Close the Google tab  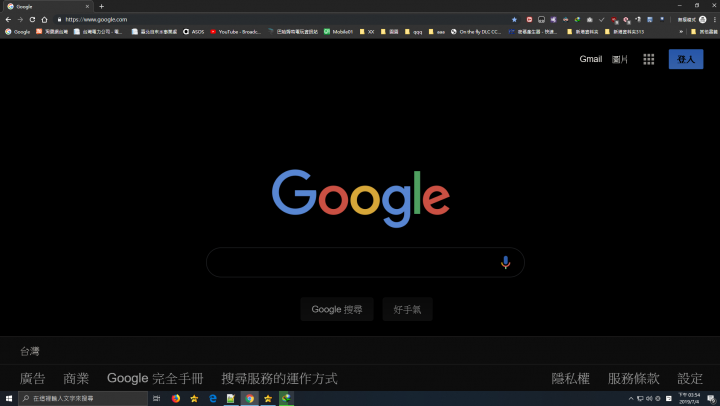coord(87,6)
